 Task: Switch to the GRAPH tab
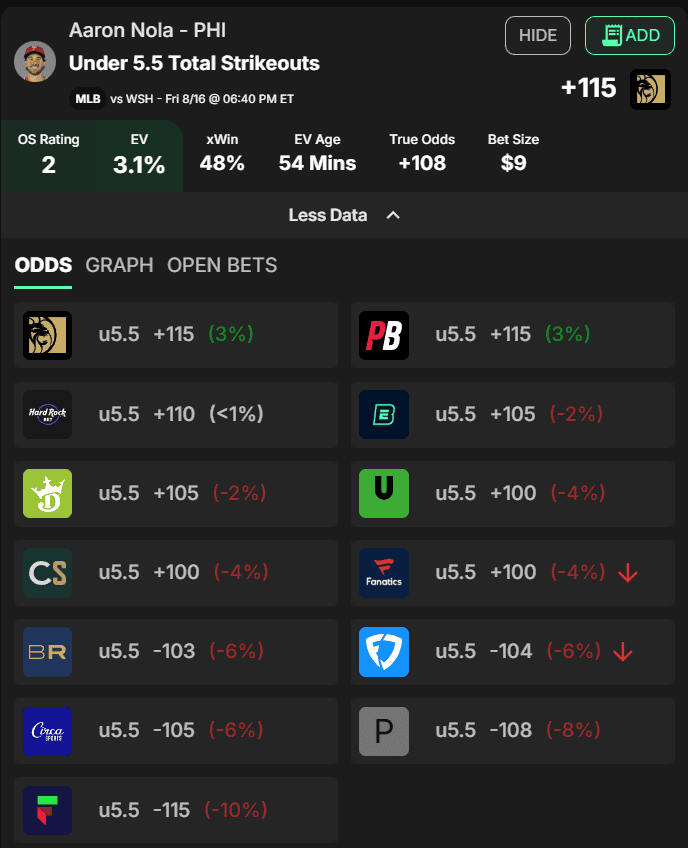click(x=120, y=266)
